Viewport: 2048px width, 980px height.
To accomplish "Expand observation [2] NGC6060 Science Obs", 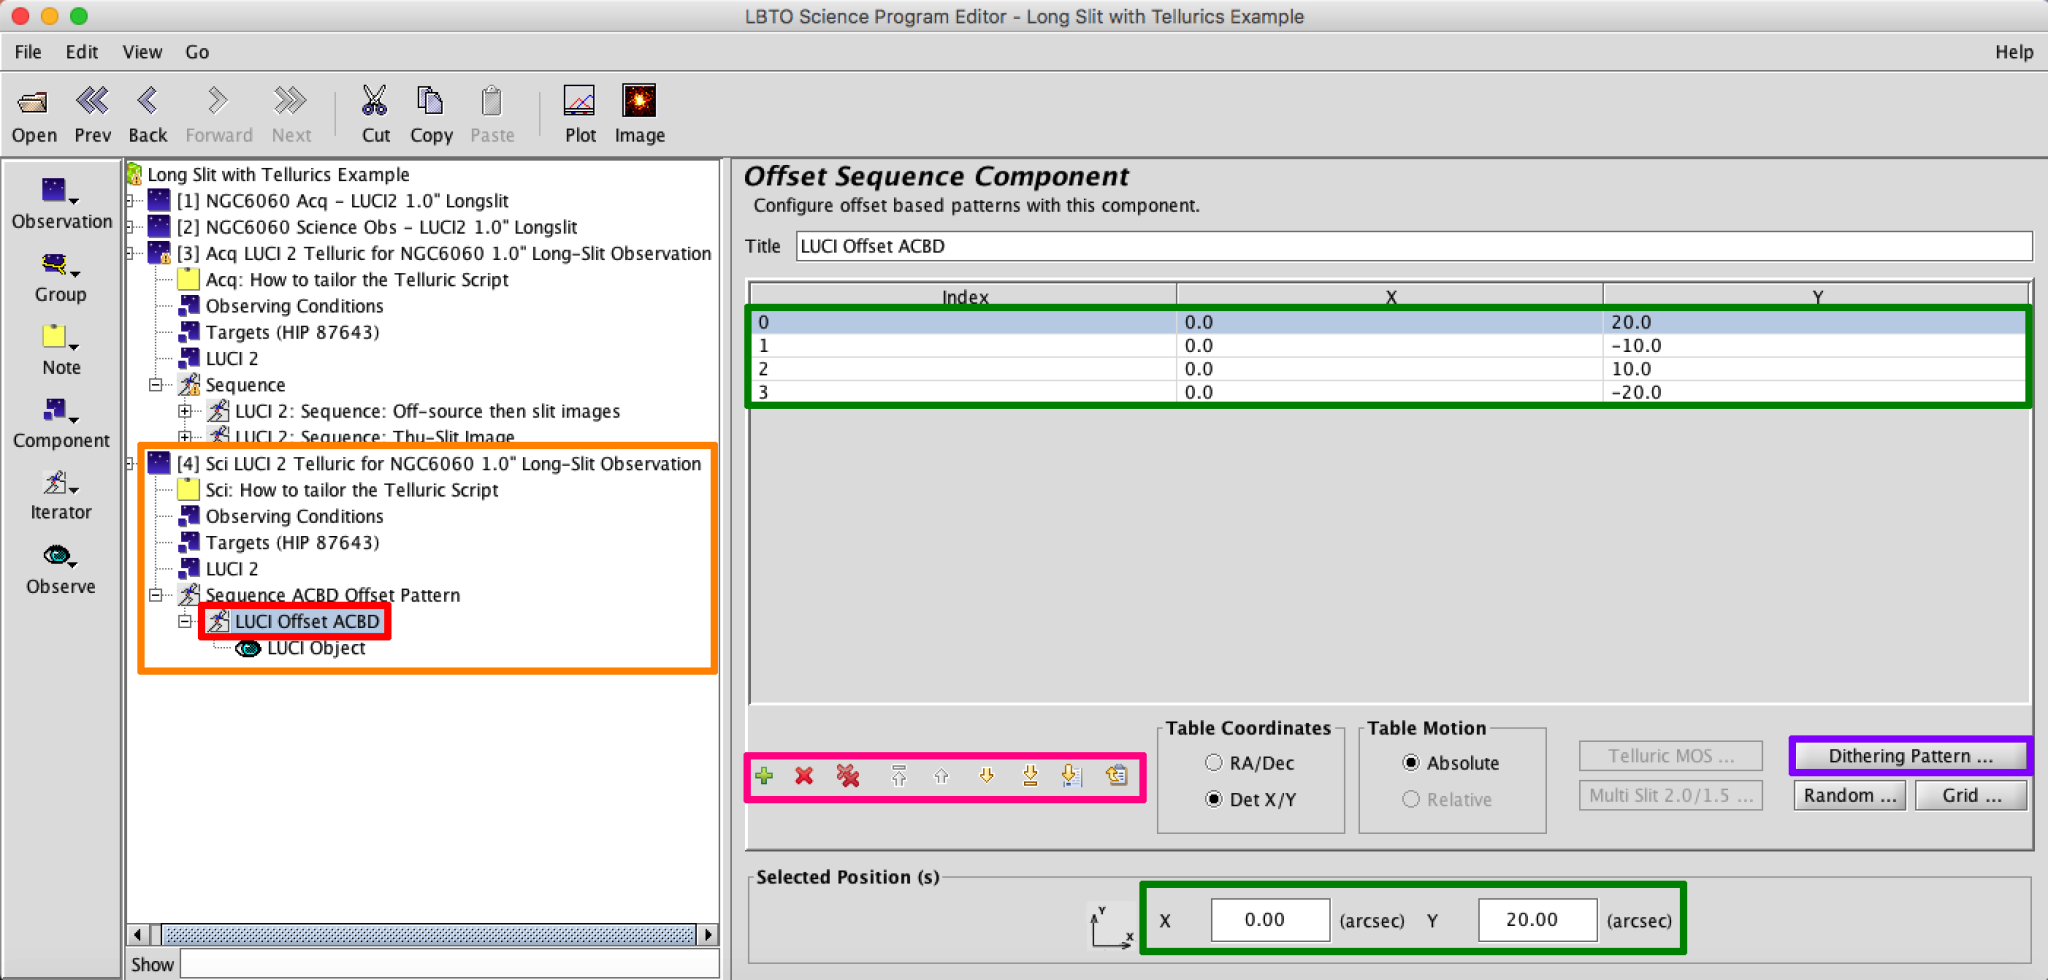I will pos(131,227).
